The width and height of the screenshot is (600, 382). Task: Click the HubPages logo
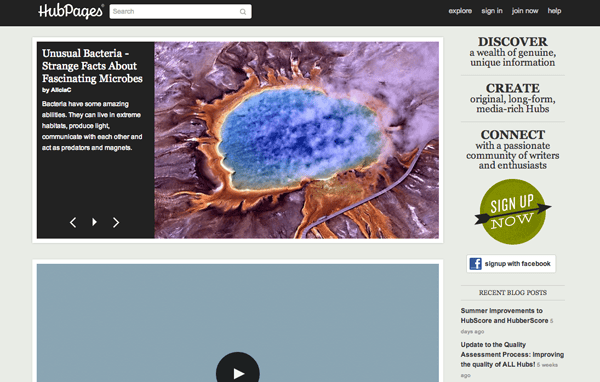click(71, 11)
